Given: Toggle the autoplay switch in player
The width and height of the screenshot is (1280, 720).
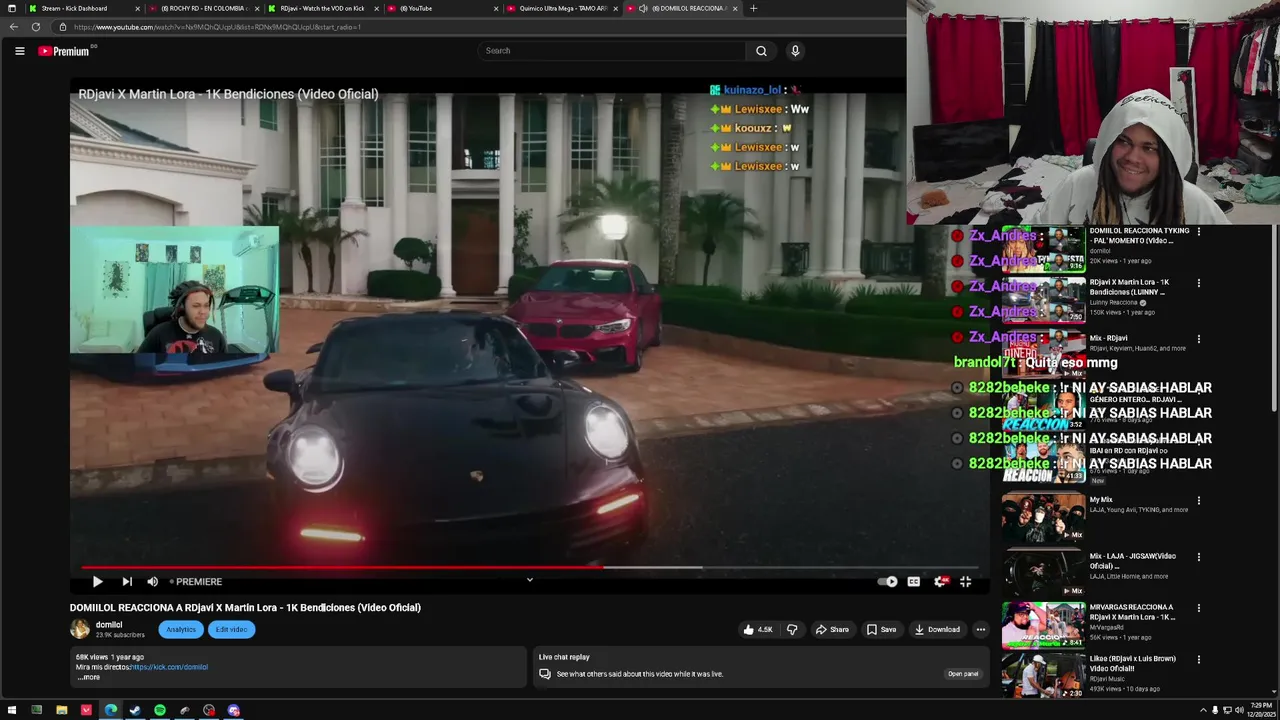Looking at the screenshot, I should point(888,581).
